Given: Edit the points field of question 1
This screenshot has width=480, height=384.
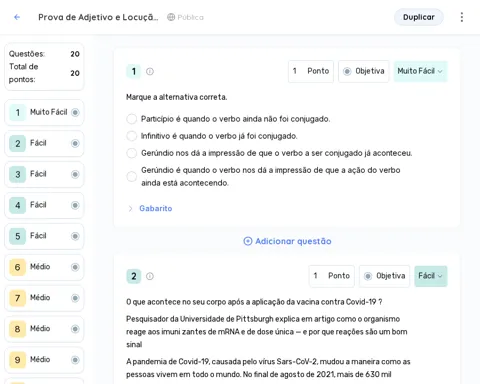Looking at the screenshot, I should (311, 71).
